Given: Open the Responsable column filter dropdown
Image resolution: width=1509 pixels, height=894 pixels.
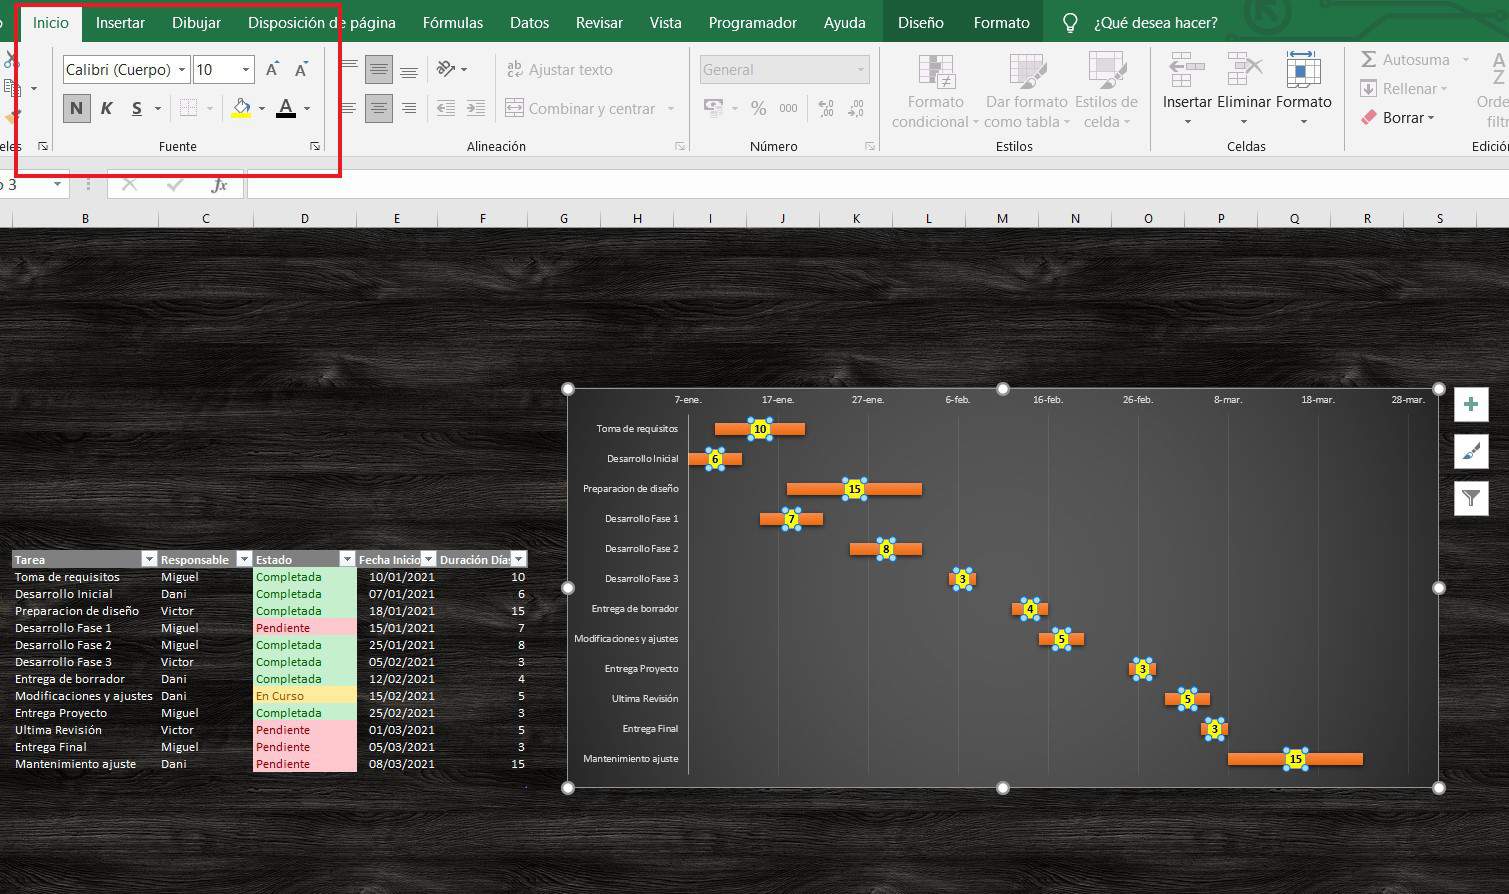Looking at the screenshot, I should click(x=243, y=559).
